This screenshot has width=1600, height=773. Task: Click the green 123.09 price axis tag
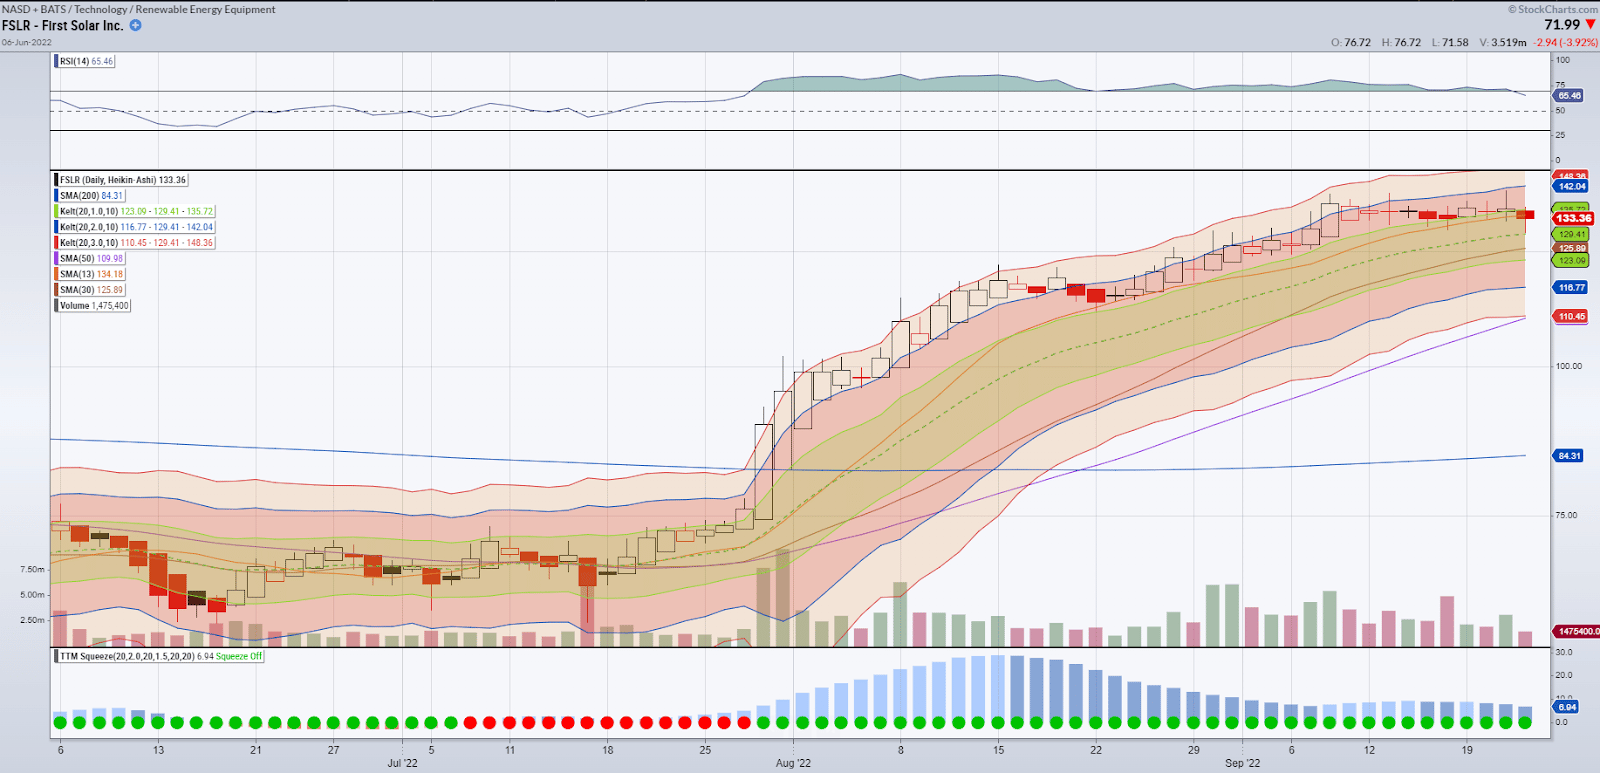coord(1571,260)
